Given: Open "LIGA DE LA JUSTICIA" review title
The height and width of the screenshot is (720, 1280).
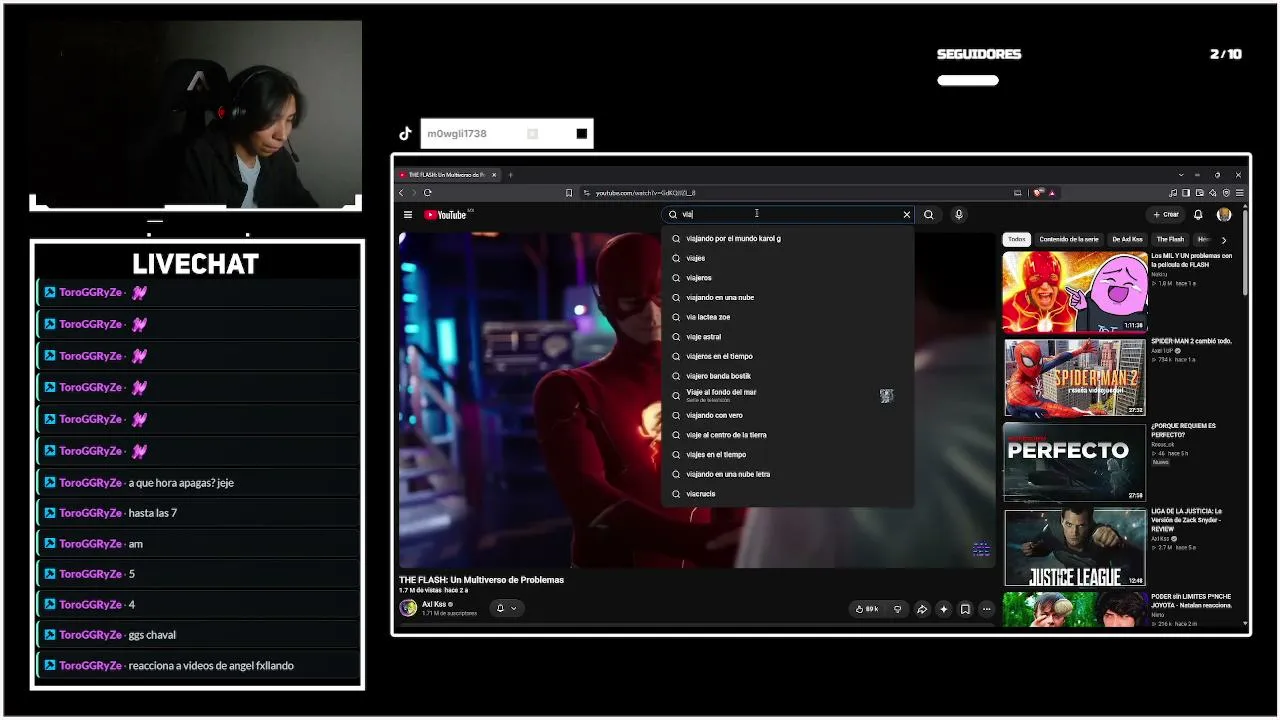Looking at the screenshot, I should point(1187,519).
